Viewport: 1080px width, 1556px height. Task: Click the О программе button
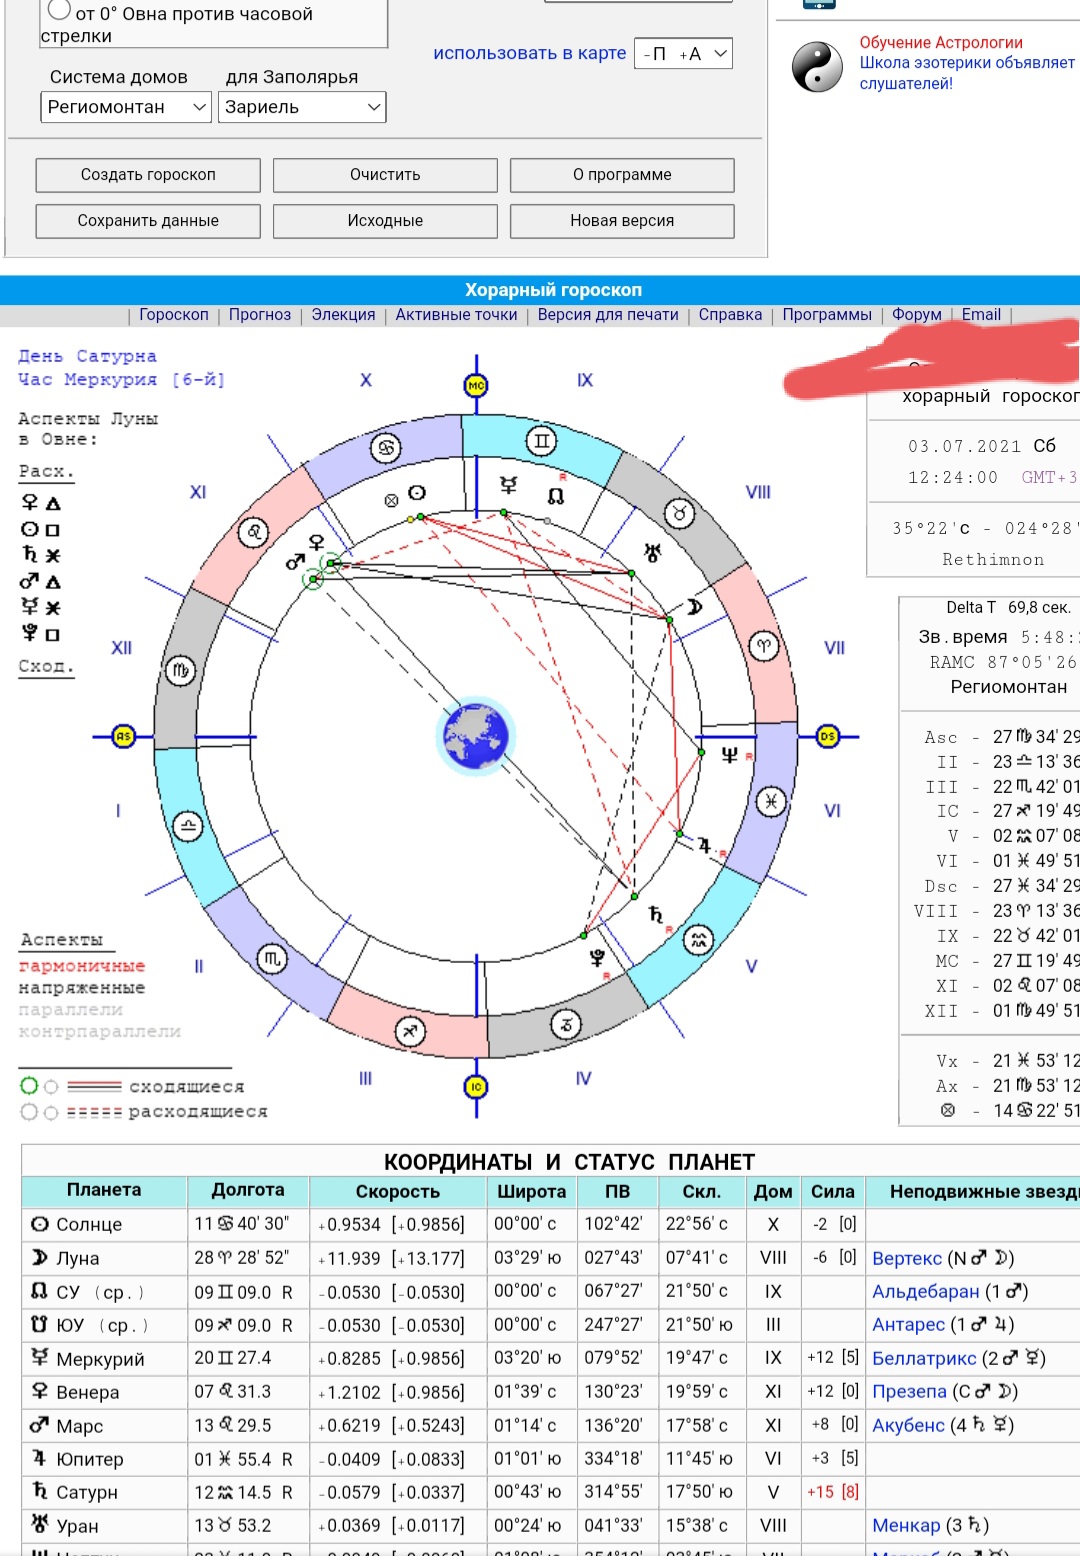click(x=622, y=175)
